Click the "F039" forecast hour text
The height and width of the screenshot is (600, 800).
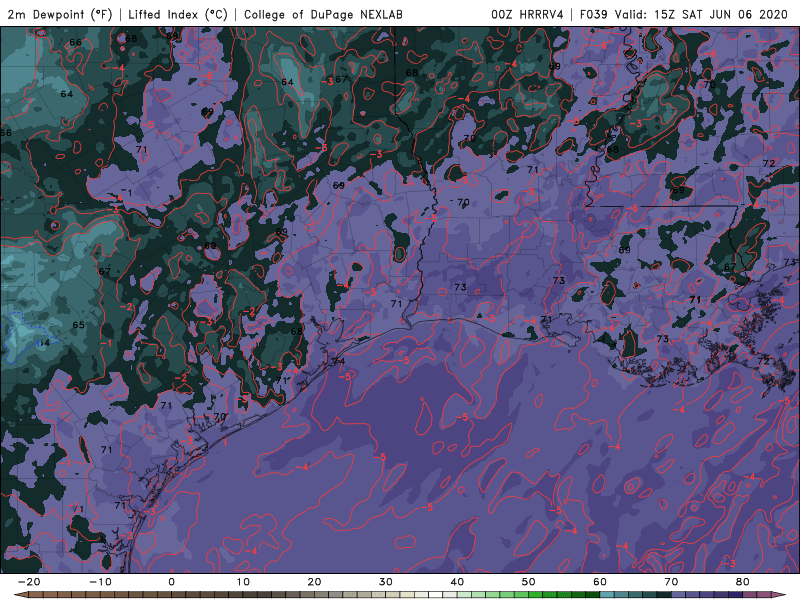(593, 14)
